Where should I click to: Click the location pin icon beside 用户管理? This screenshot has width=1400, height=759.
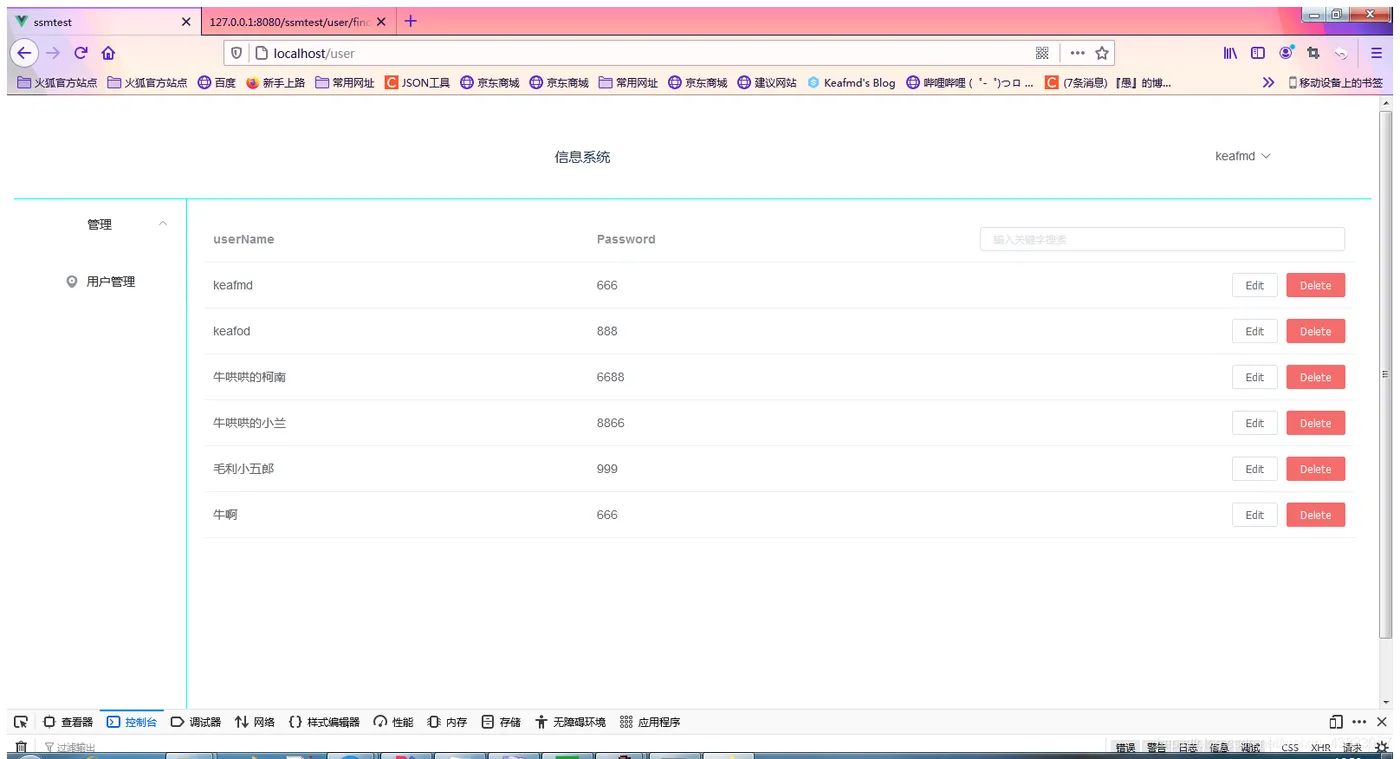[x=71, y=282]
